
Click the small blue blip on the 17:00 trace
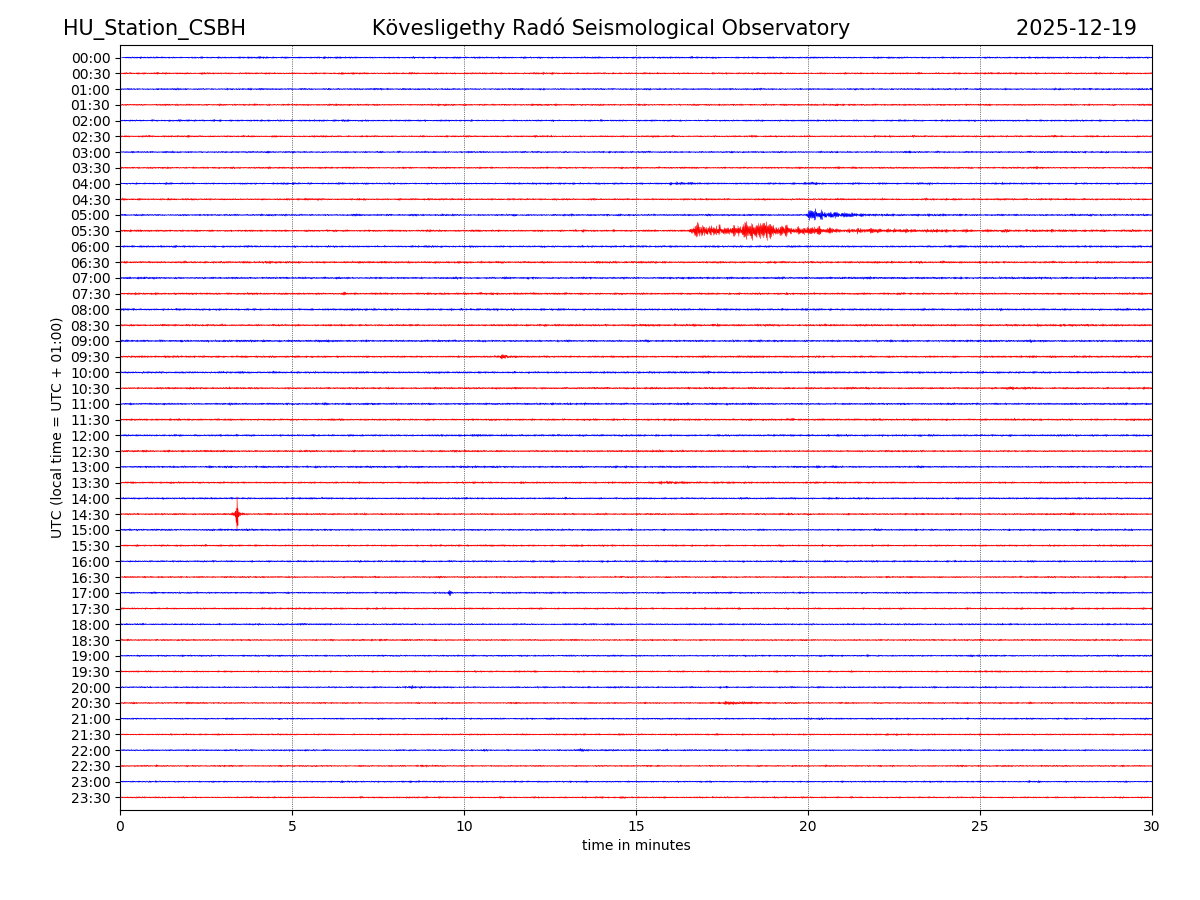(450, 593)
